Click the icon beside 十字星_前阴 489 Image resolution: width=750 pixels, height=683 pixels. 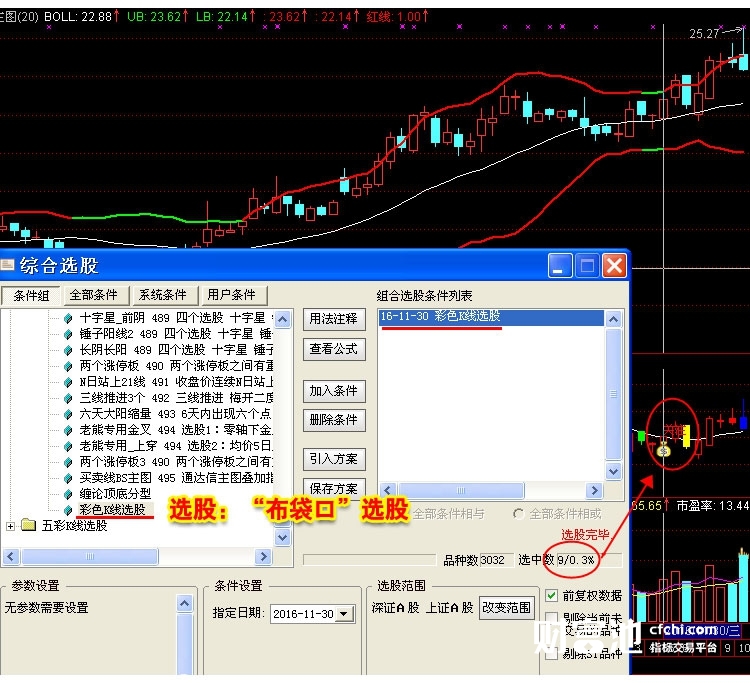coord(68,318)
